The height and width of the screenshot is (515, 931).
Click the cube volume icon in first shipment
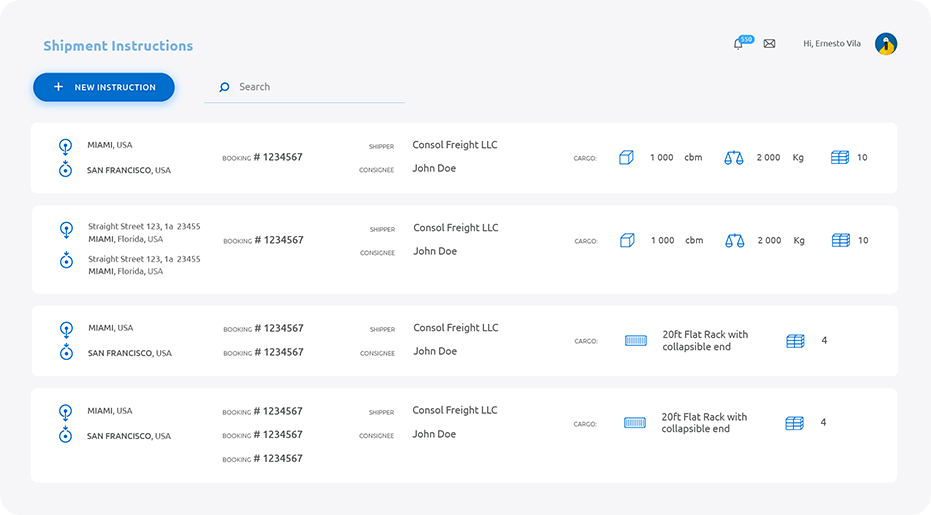click(x=626, y=158)
